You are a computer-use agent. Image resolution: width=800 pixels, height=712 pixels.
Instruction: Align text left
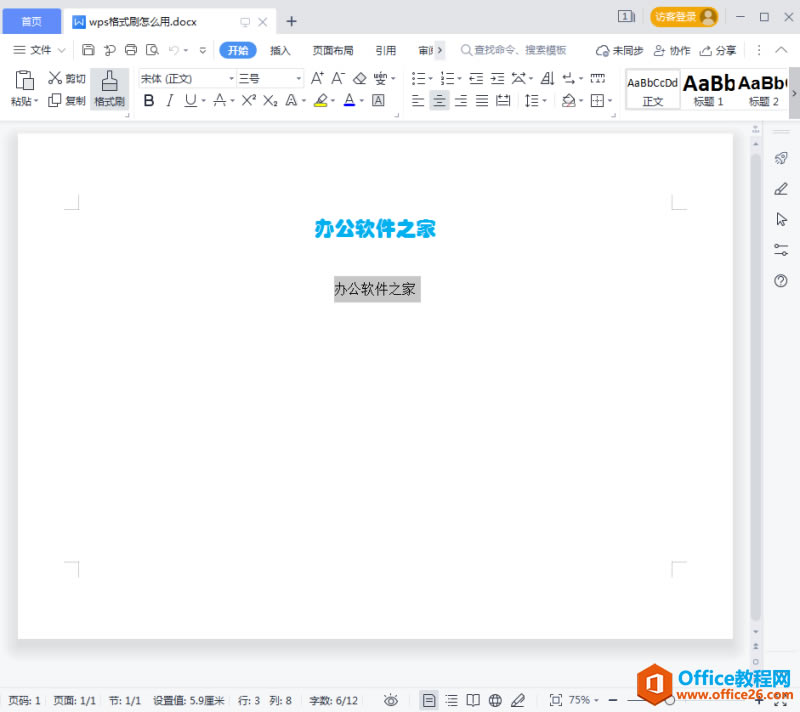(x=418, y=100)
